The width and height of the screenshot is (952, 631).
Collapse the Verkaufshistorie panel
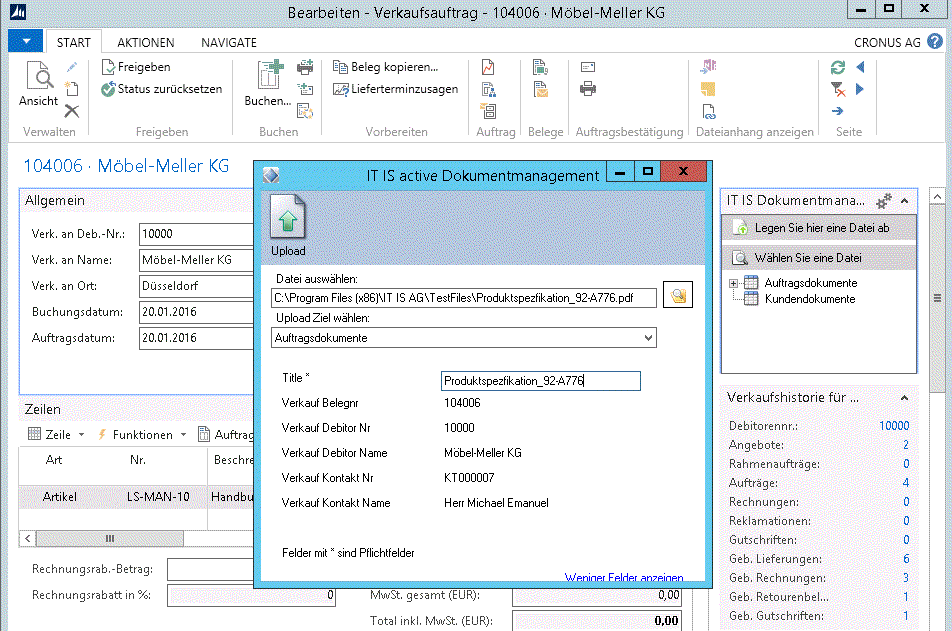(905, 398)
